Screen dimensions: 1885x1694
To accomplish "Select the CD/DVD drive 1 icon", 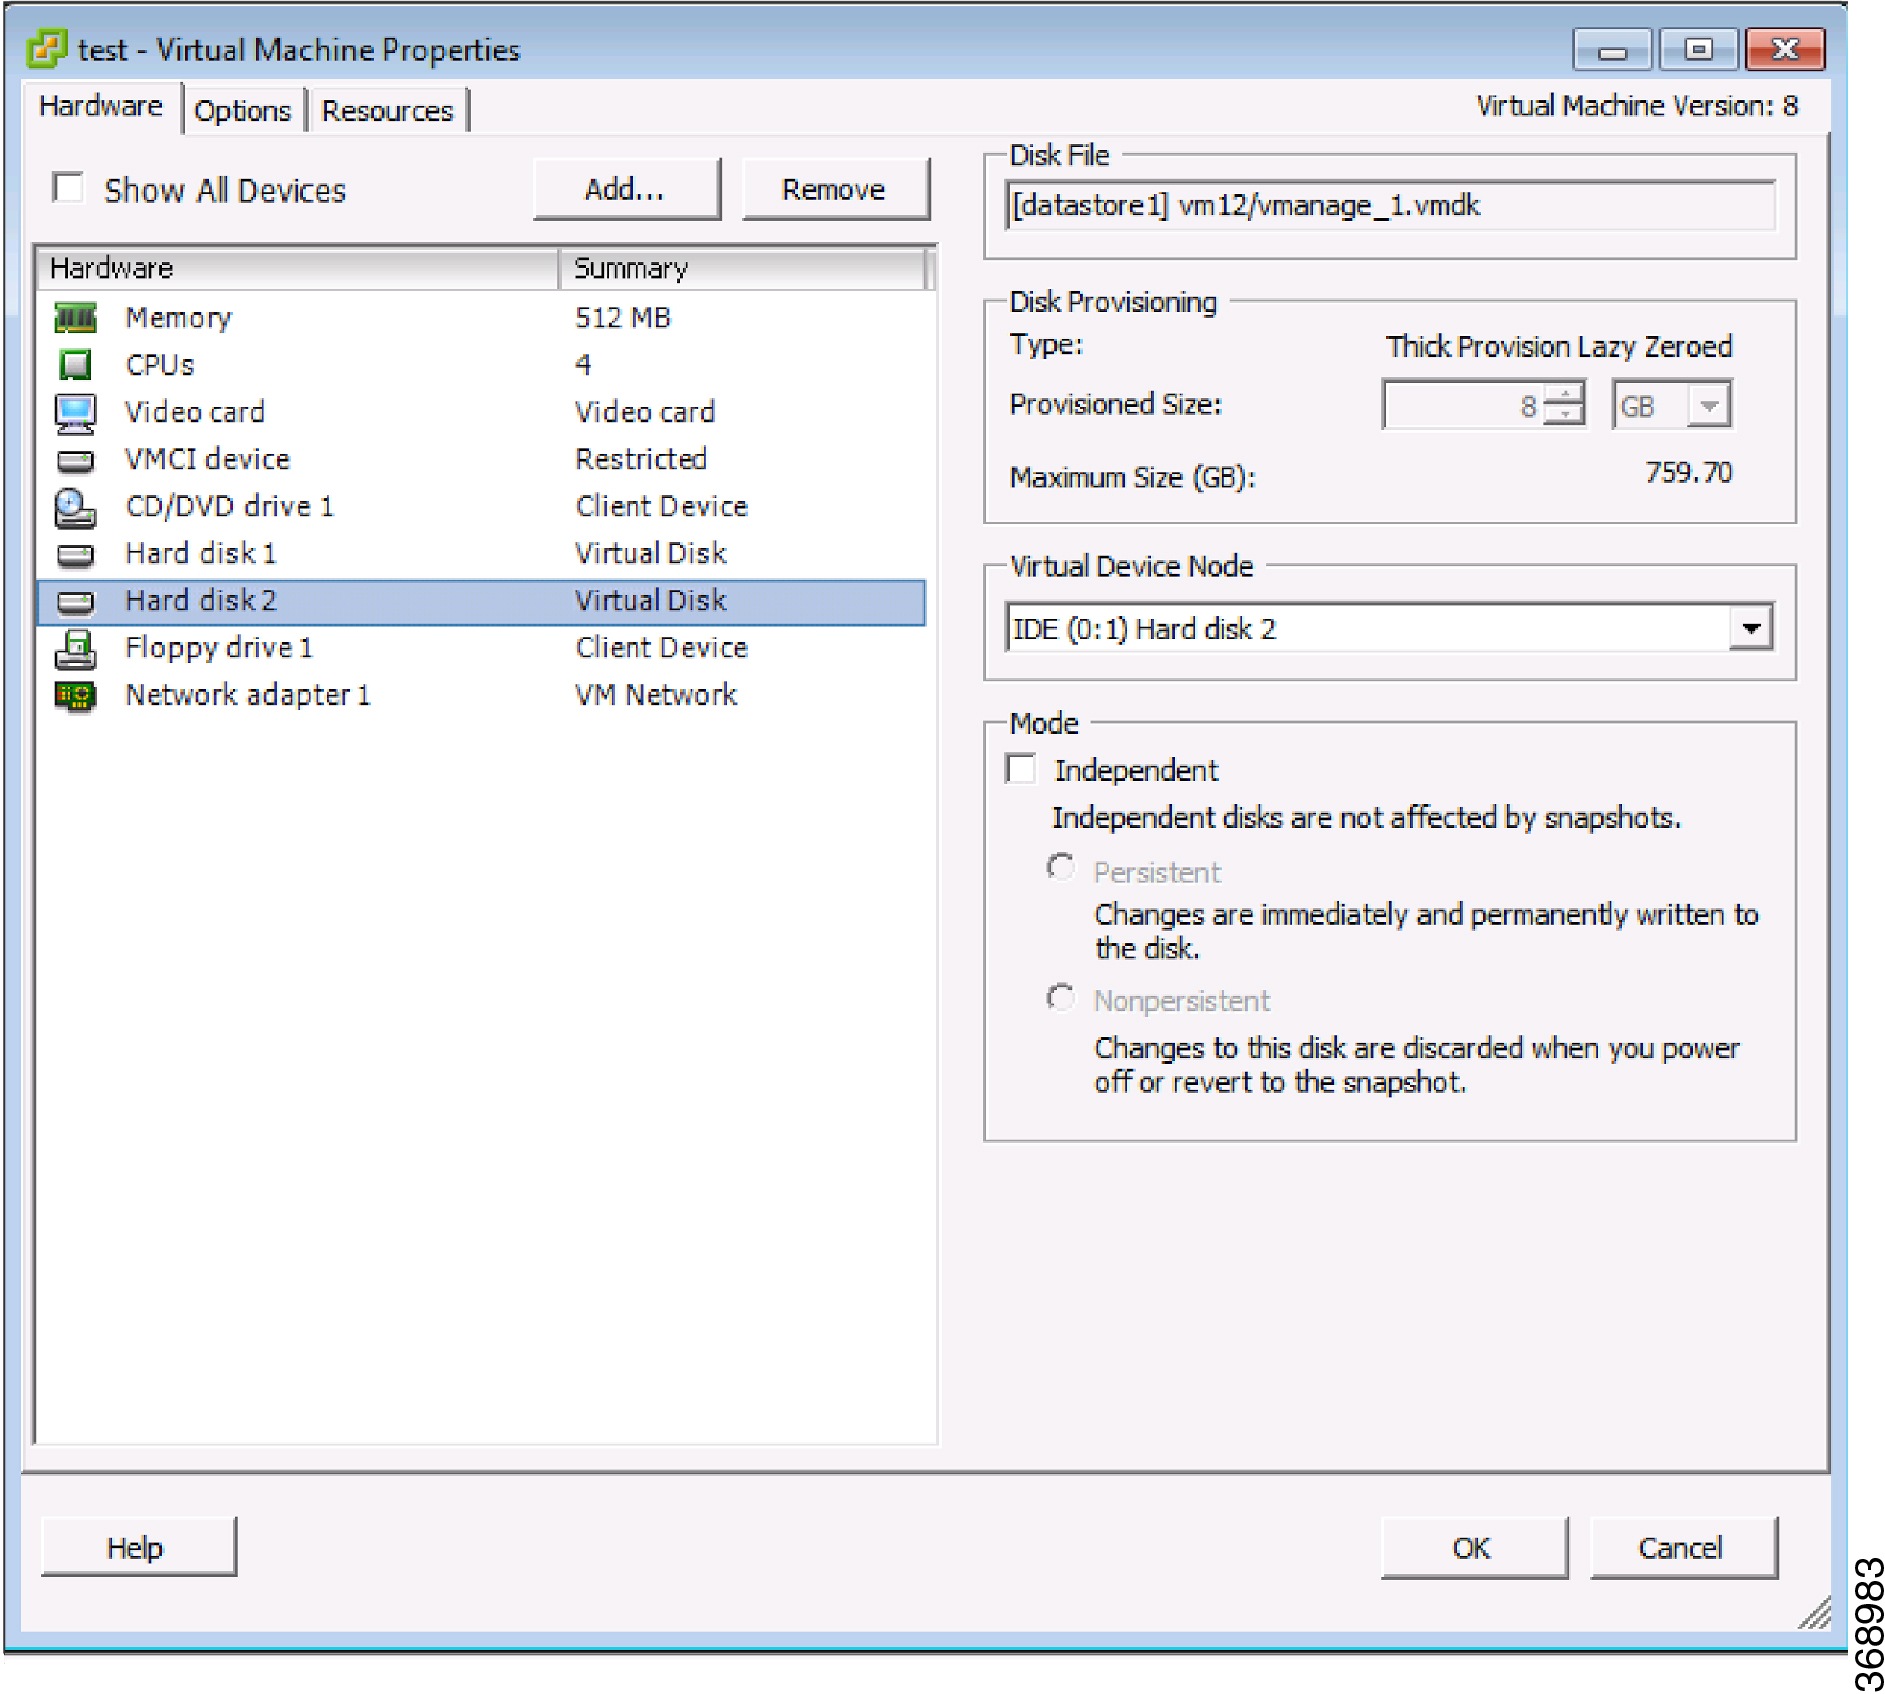I will tap(75, 506).
